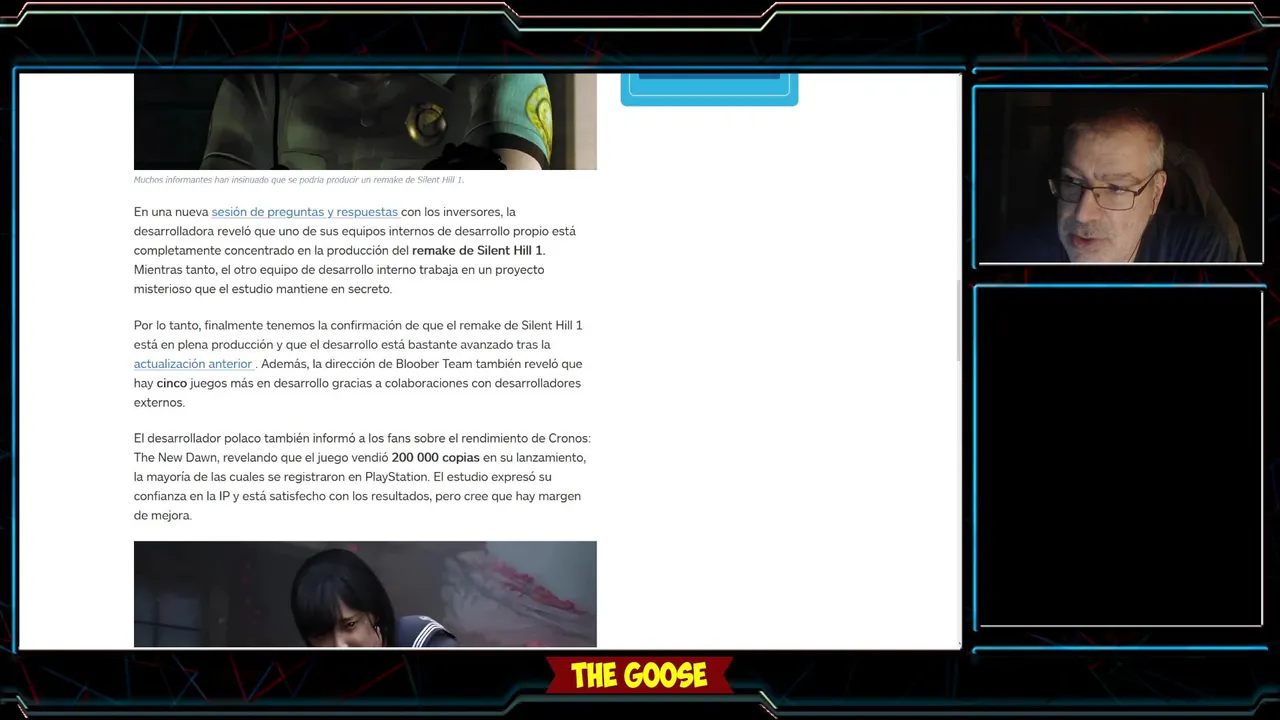Open the 'sesión de preguntas y respuestas' link
Image resolution: width=1280 pixels, height=720 pixels.
coord(304,212)
